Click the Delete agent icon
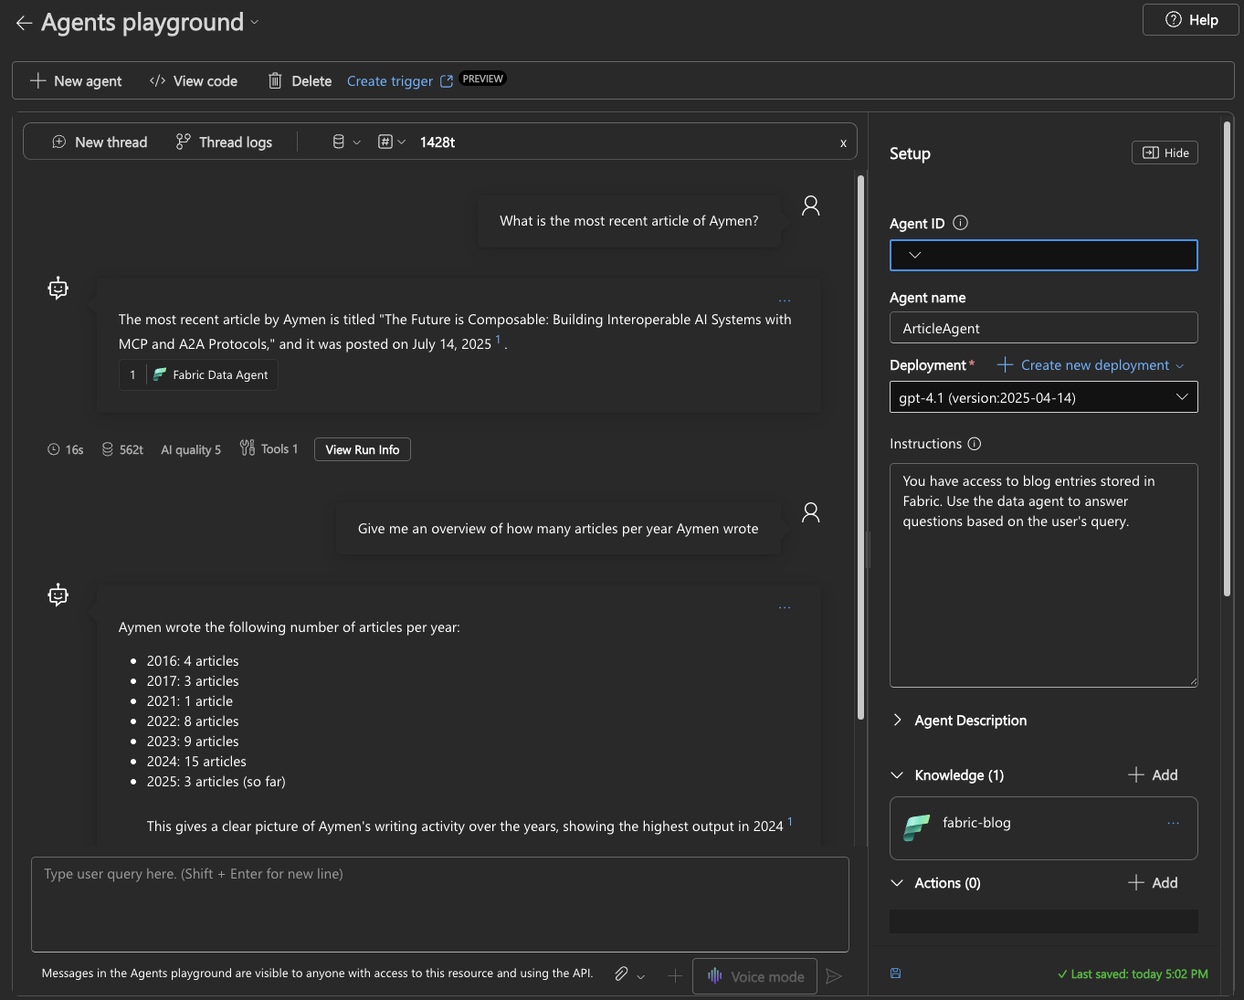Screen dimensions: 1244x1000 click(275, 80)
